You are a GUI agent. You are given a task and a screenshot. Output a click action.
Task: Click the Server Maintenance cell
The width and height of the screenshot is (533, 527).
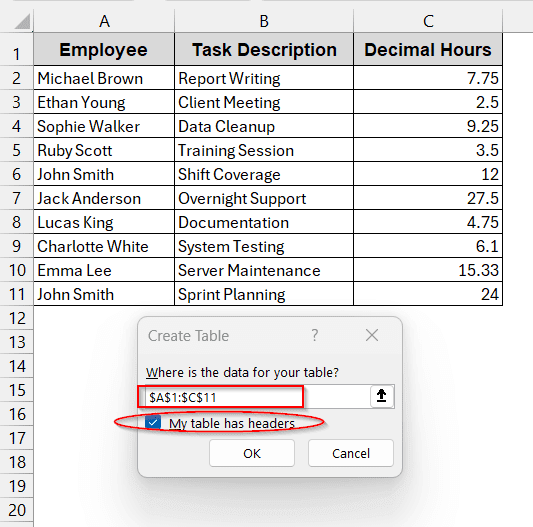(x=264, y=270)
